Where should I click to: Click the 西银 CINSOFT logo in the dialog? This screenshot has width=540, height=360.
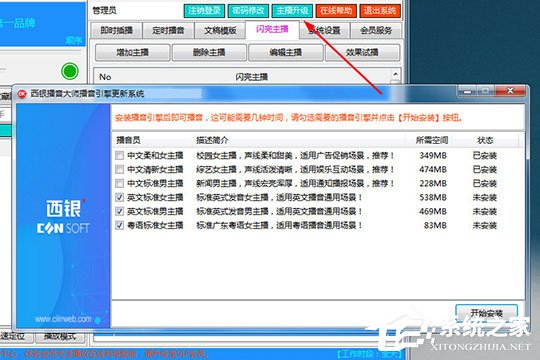[x=63, y=217]
